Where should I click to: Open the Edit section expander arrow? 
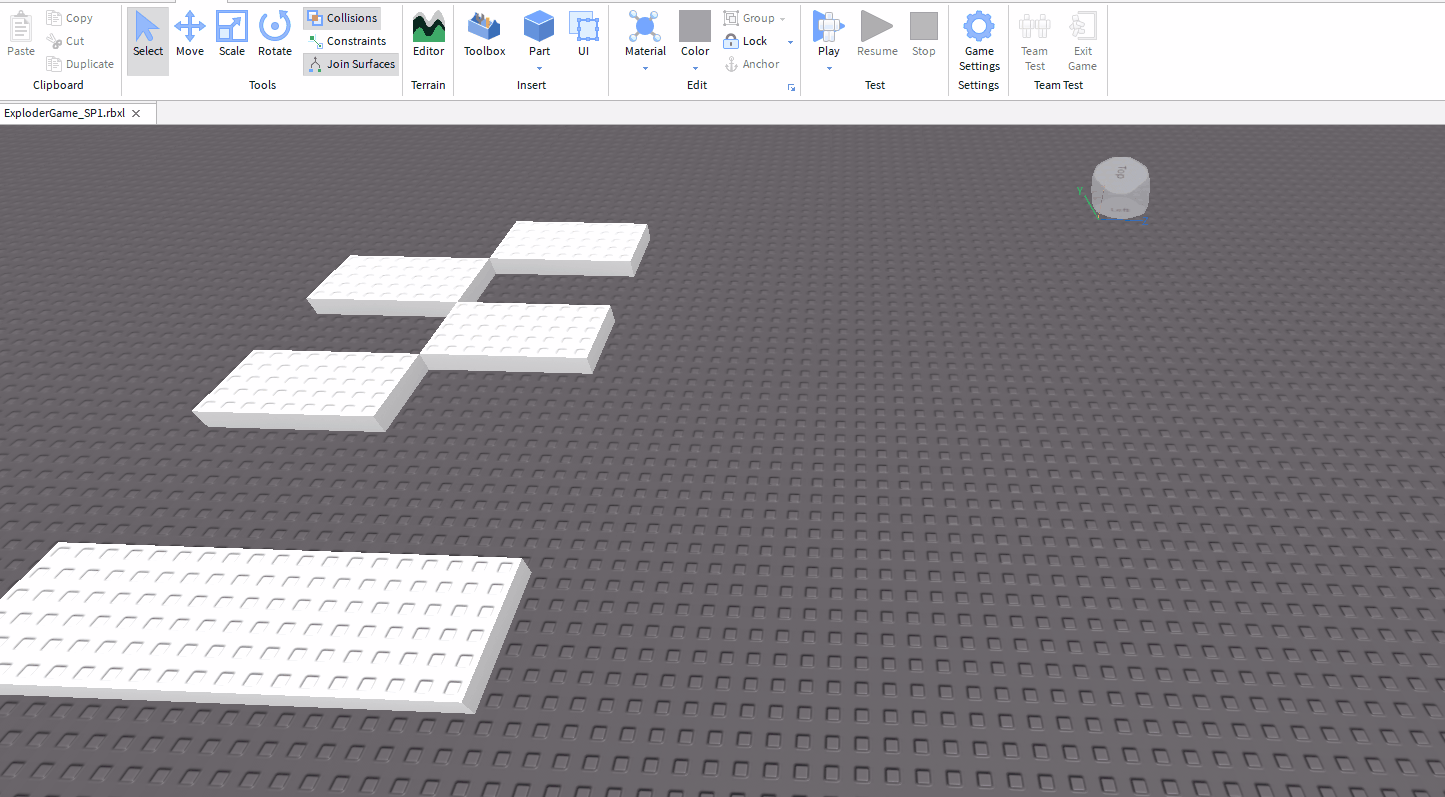pyautogui.click(x=790, y=88)
